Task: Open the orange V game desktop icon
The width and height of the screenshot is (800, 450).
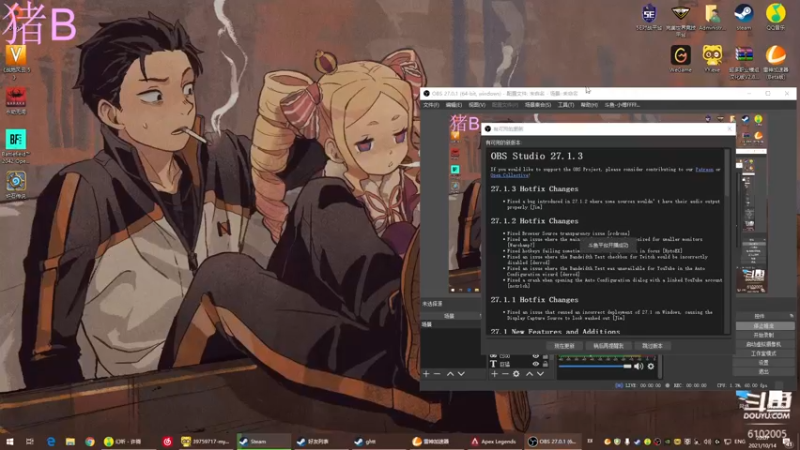Action: (x=16, y=62)
